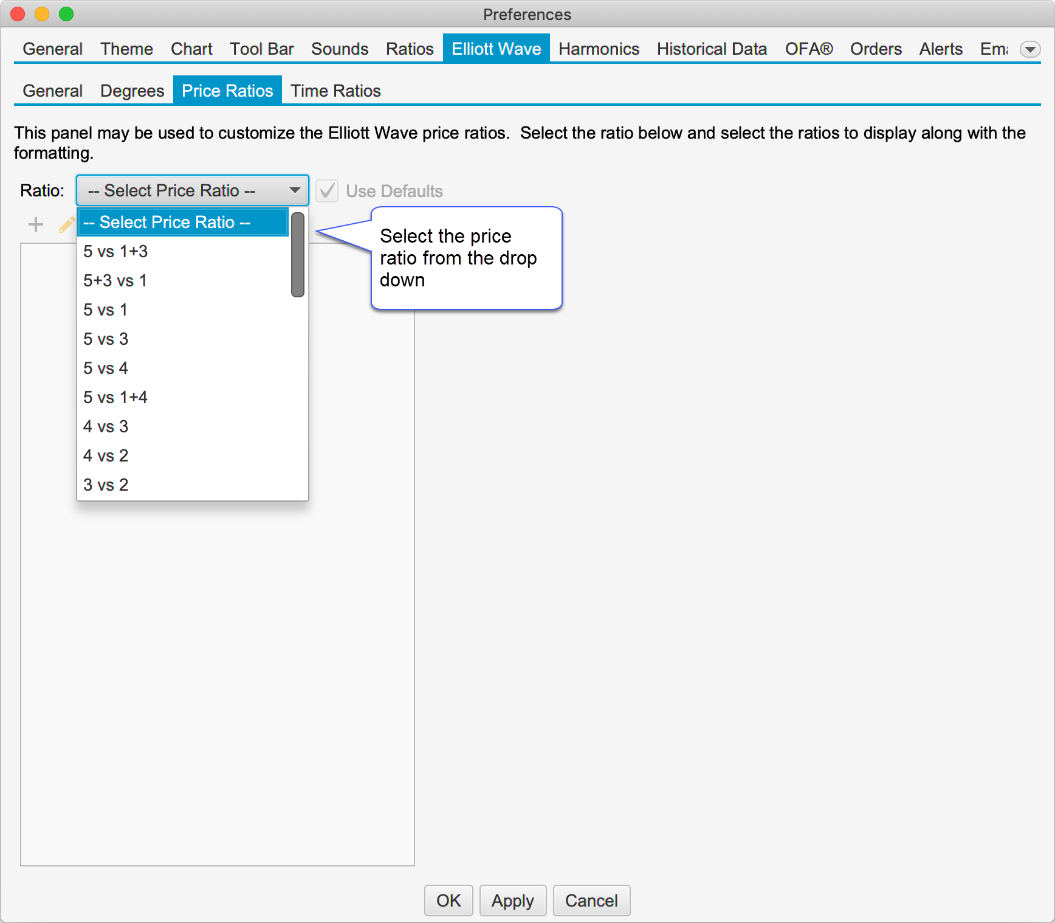Cancel the Preferences dialog
This screenshot has width=1055, height=923.
(591, 901)
